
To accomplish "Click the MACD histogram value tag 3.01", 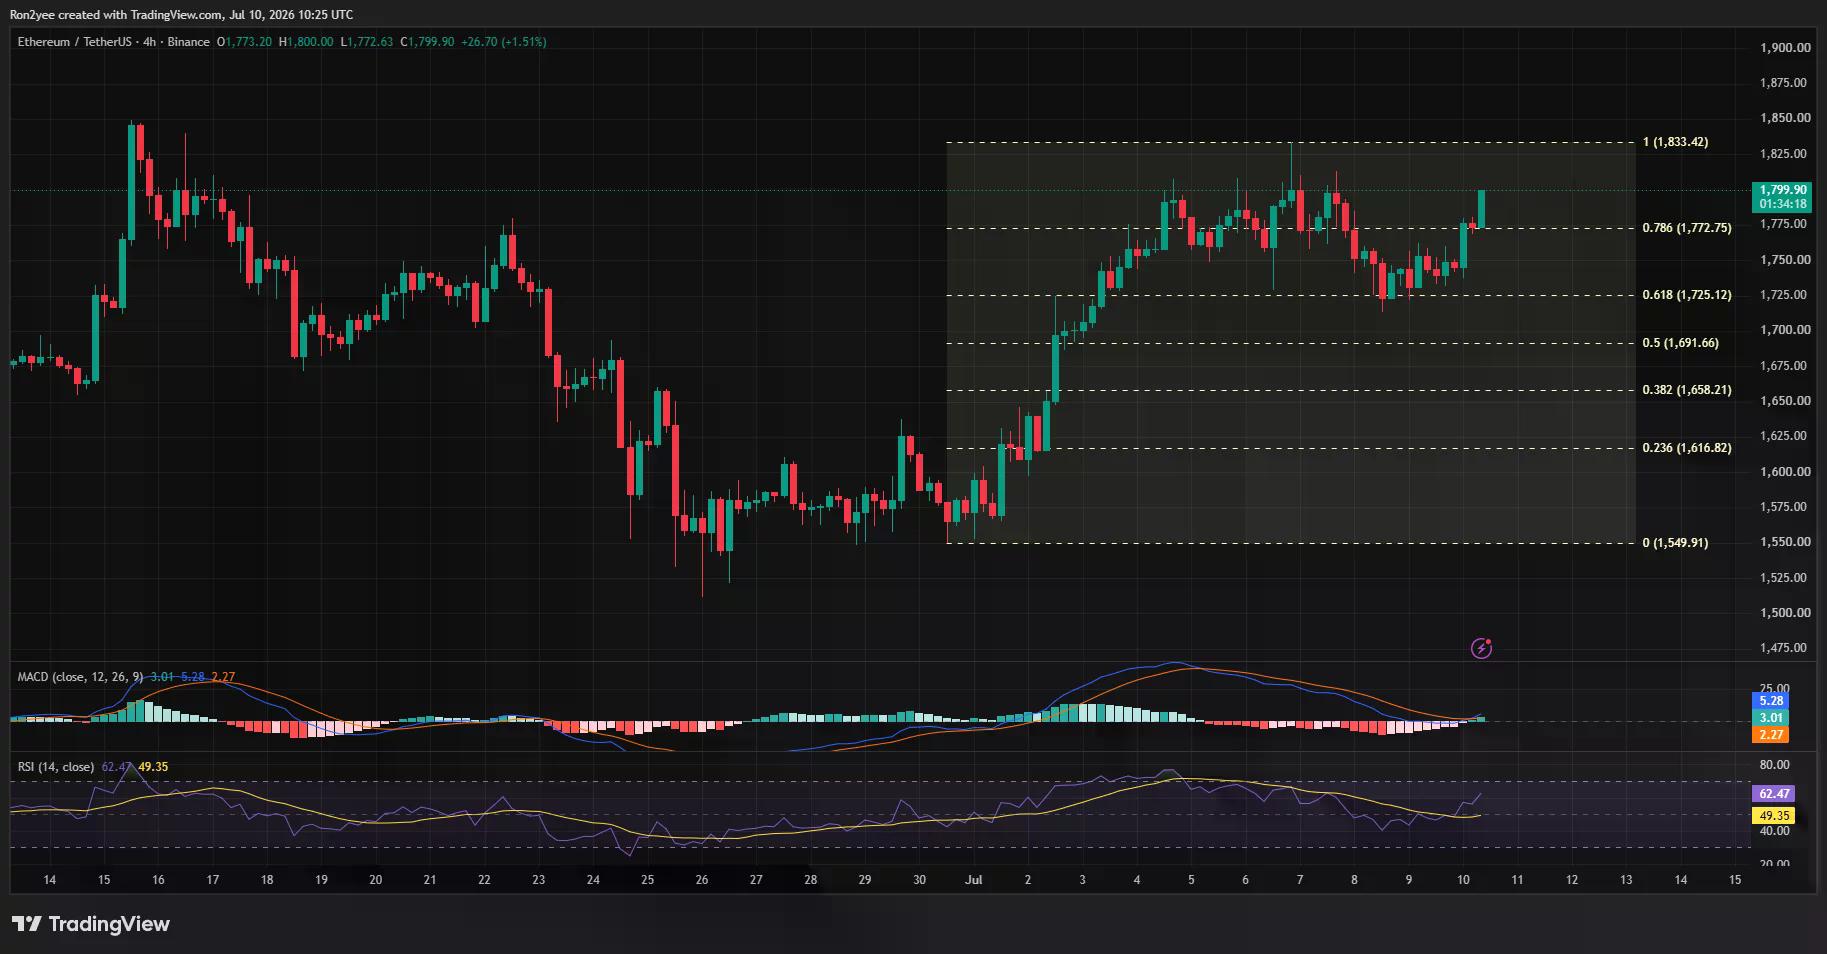I will [x=1771, y=718].
